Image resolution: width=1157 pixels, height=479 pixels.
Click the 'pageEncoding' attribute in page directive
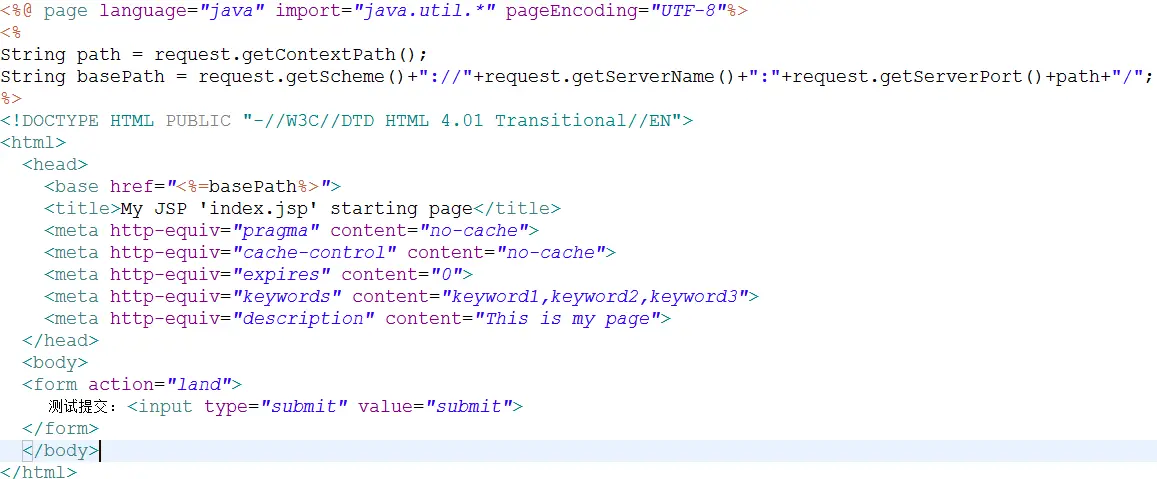570,11
